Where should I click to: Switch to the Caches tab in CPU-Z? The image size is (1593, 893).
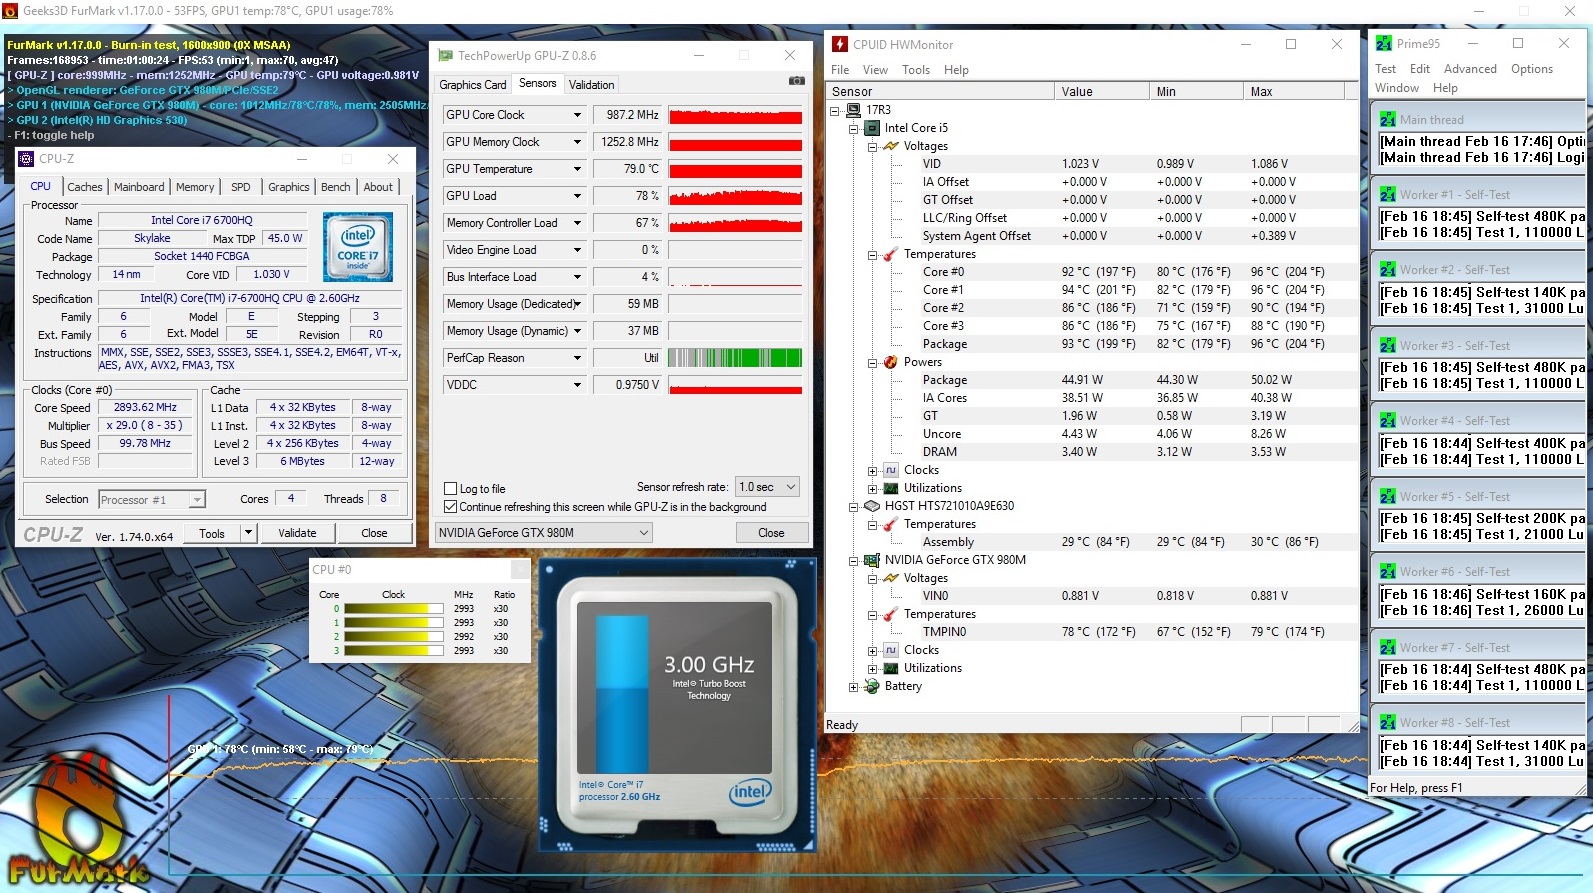[x=85, y=187]
